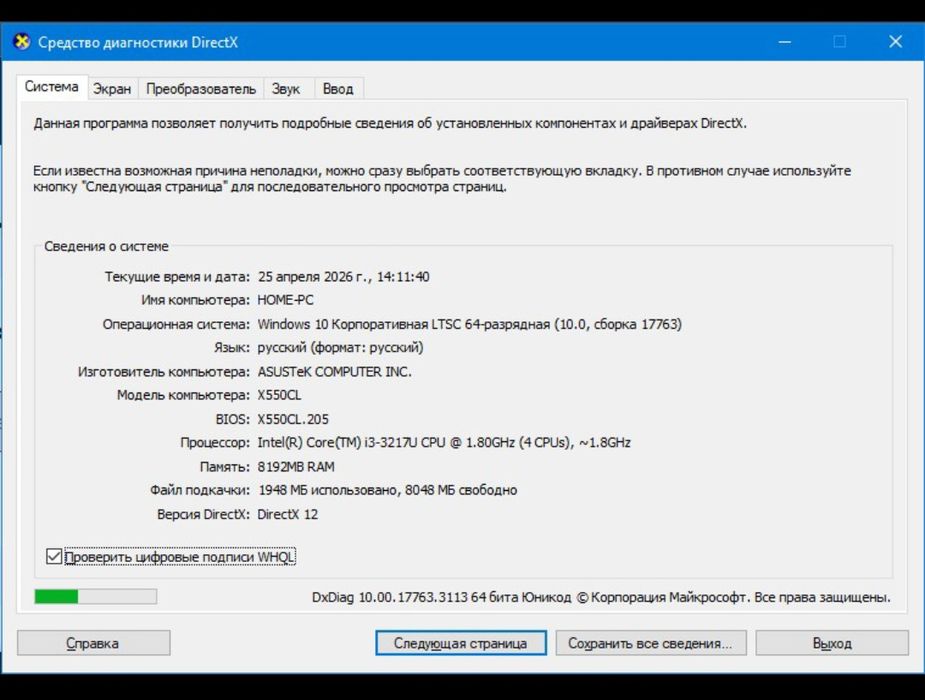Click DirectX version value DirectX 12
This screenshot has height=700, width=925.
(287, 514)
